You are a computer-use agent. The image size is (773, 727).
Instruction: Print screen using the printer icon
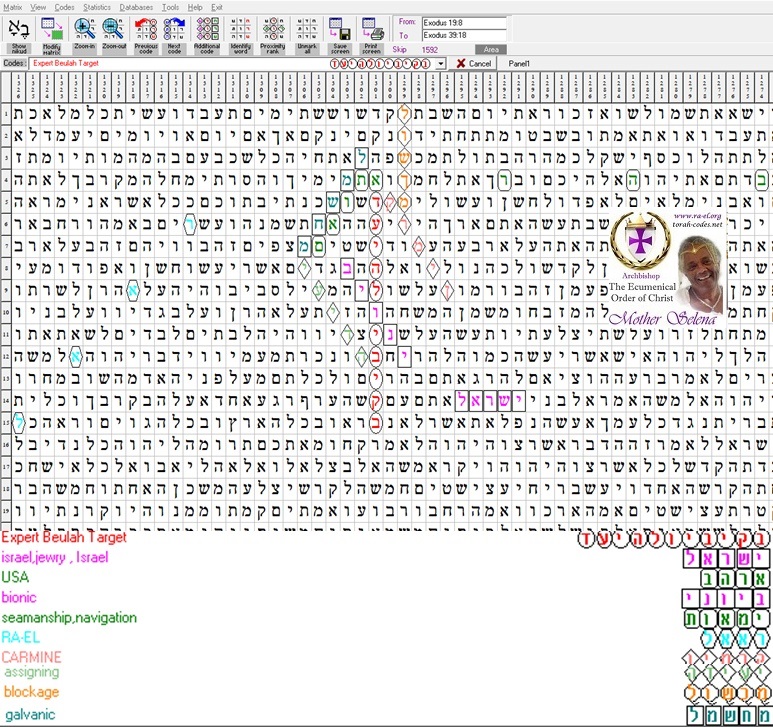click(373, 30)
